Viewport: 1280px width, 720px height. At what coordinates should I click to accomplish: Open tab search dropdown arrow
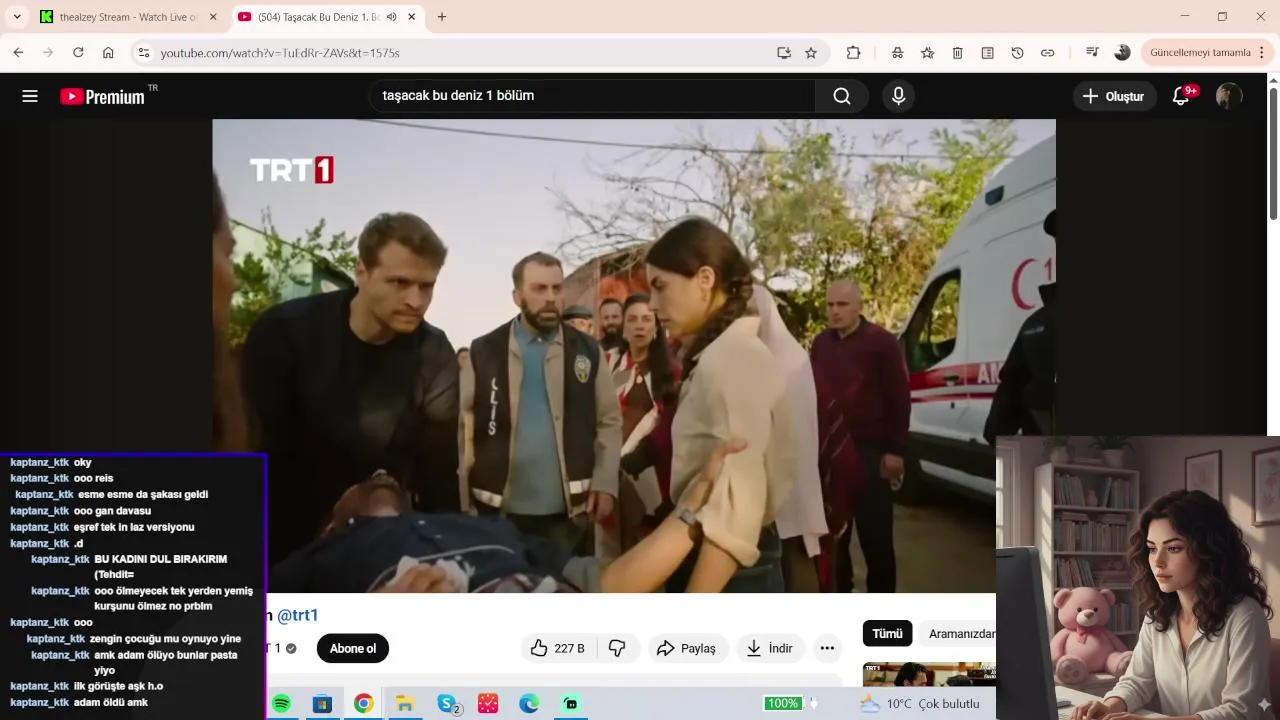(16, 17)
